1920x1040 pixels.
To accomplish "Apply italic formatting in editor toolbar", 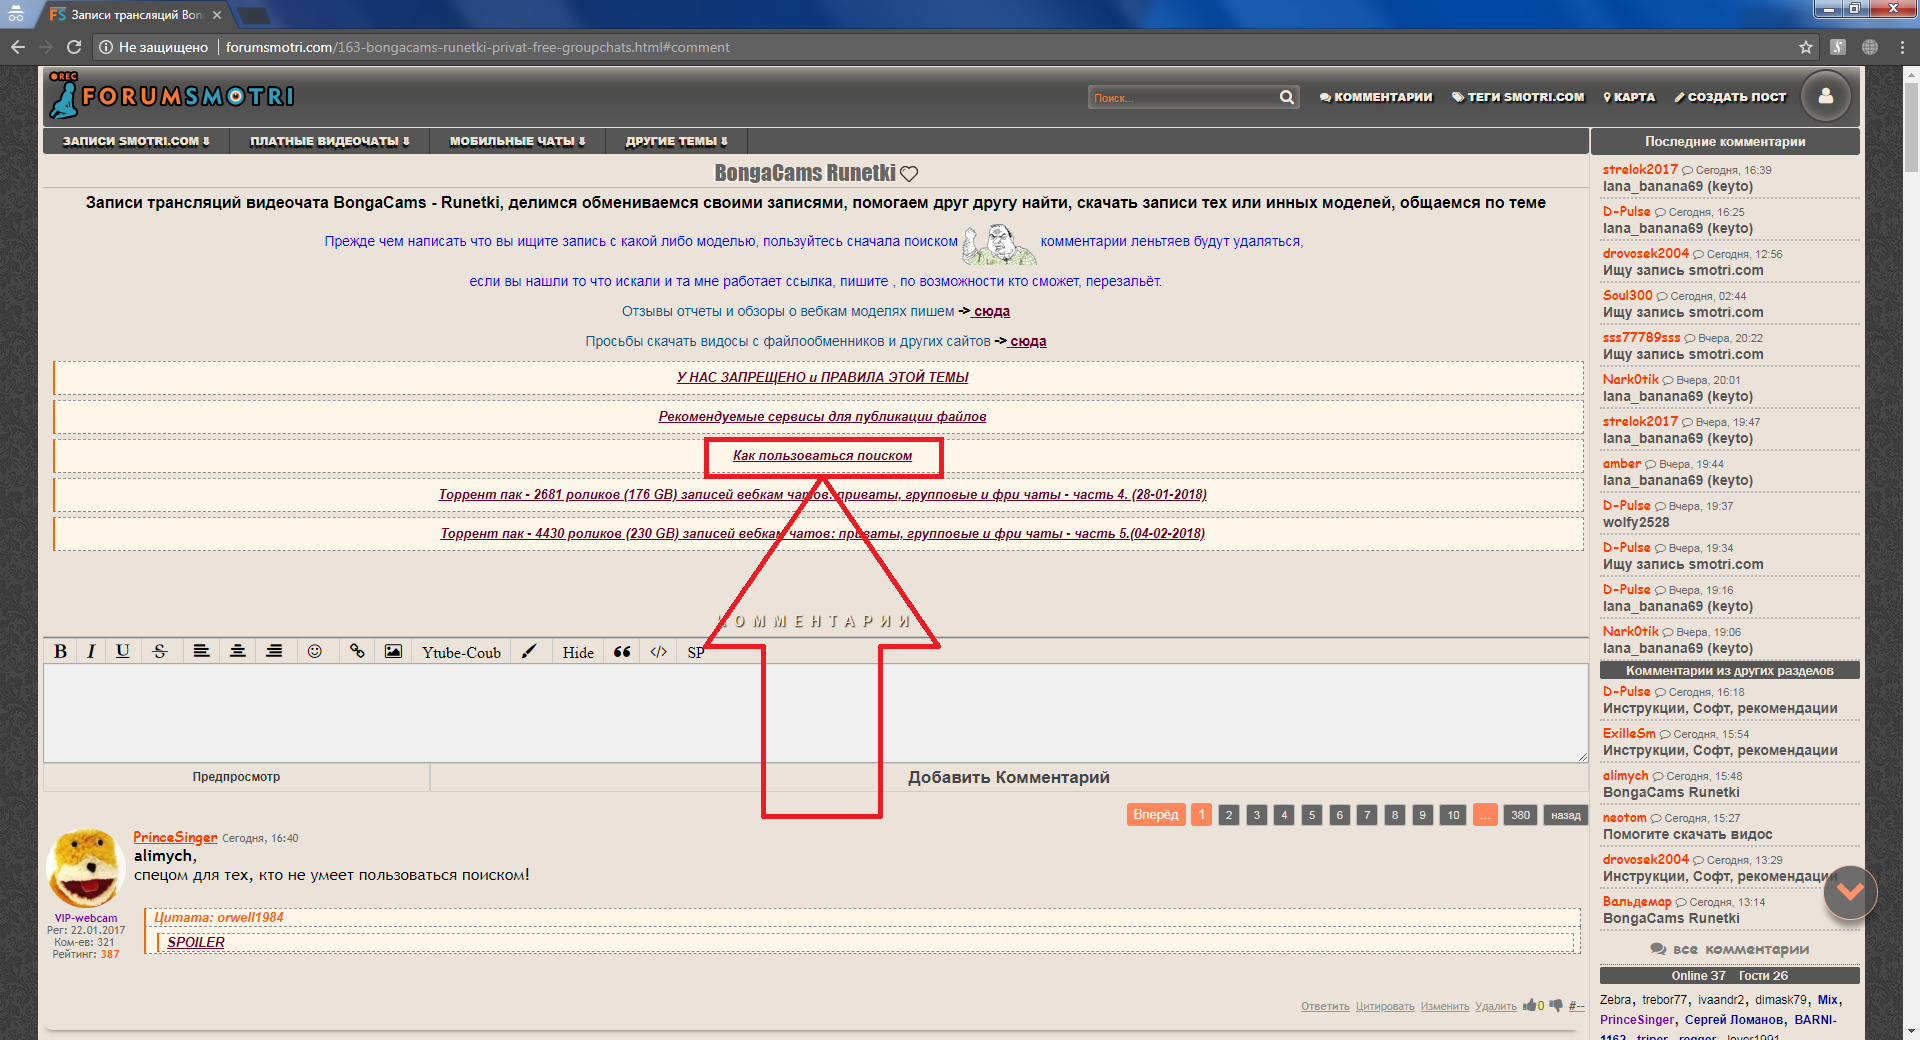I will point(91,651).
